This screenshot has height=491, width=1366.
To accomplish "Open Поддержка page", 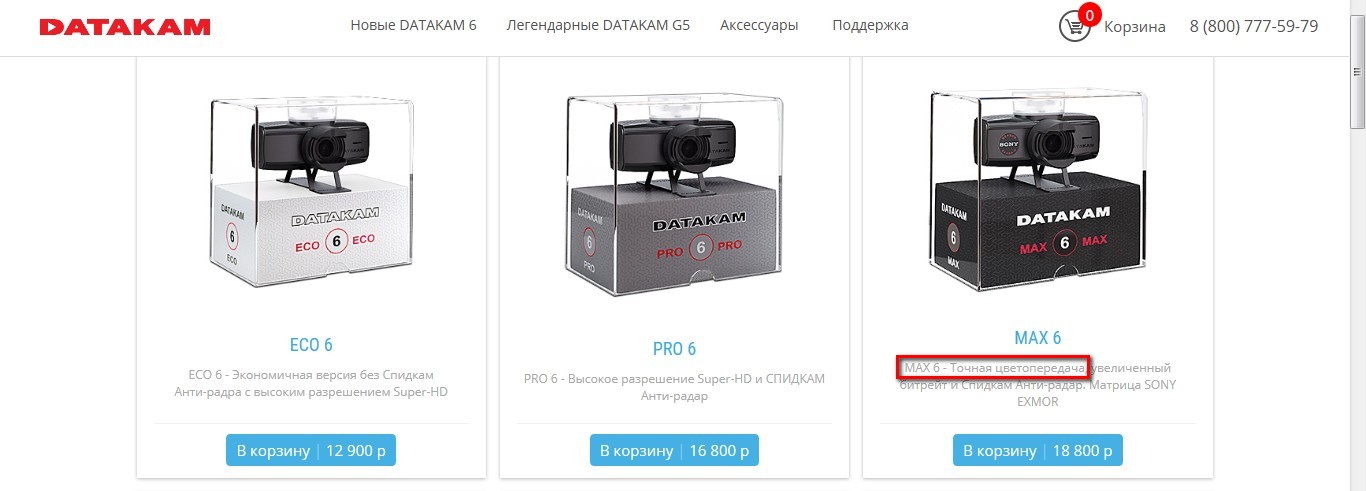I will point(870,25).
